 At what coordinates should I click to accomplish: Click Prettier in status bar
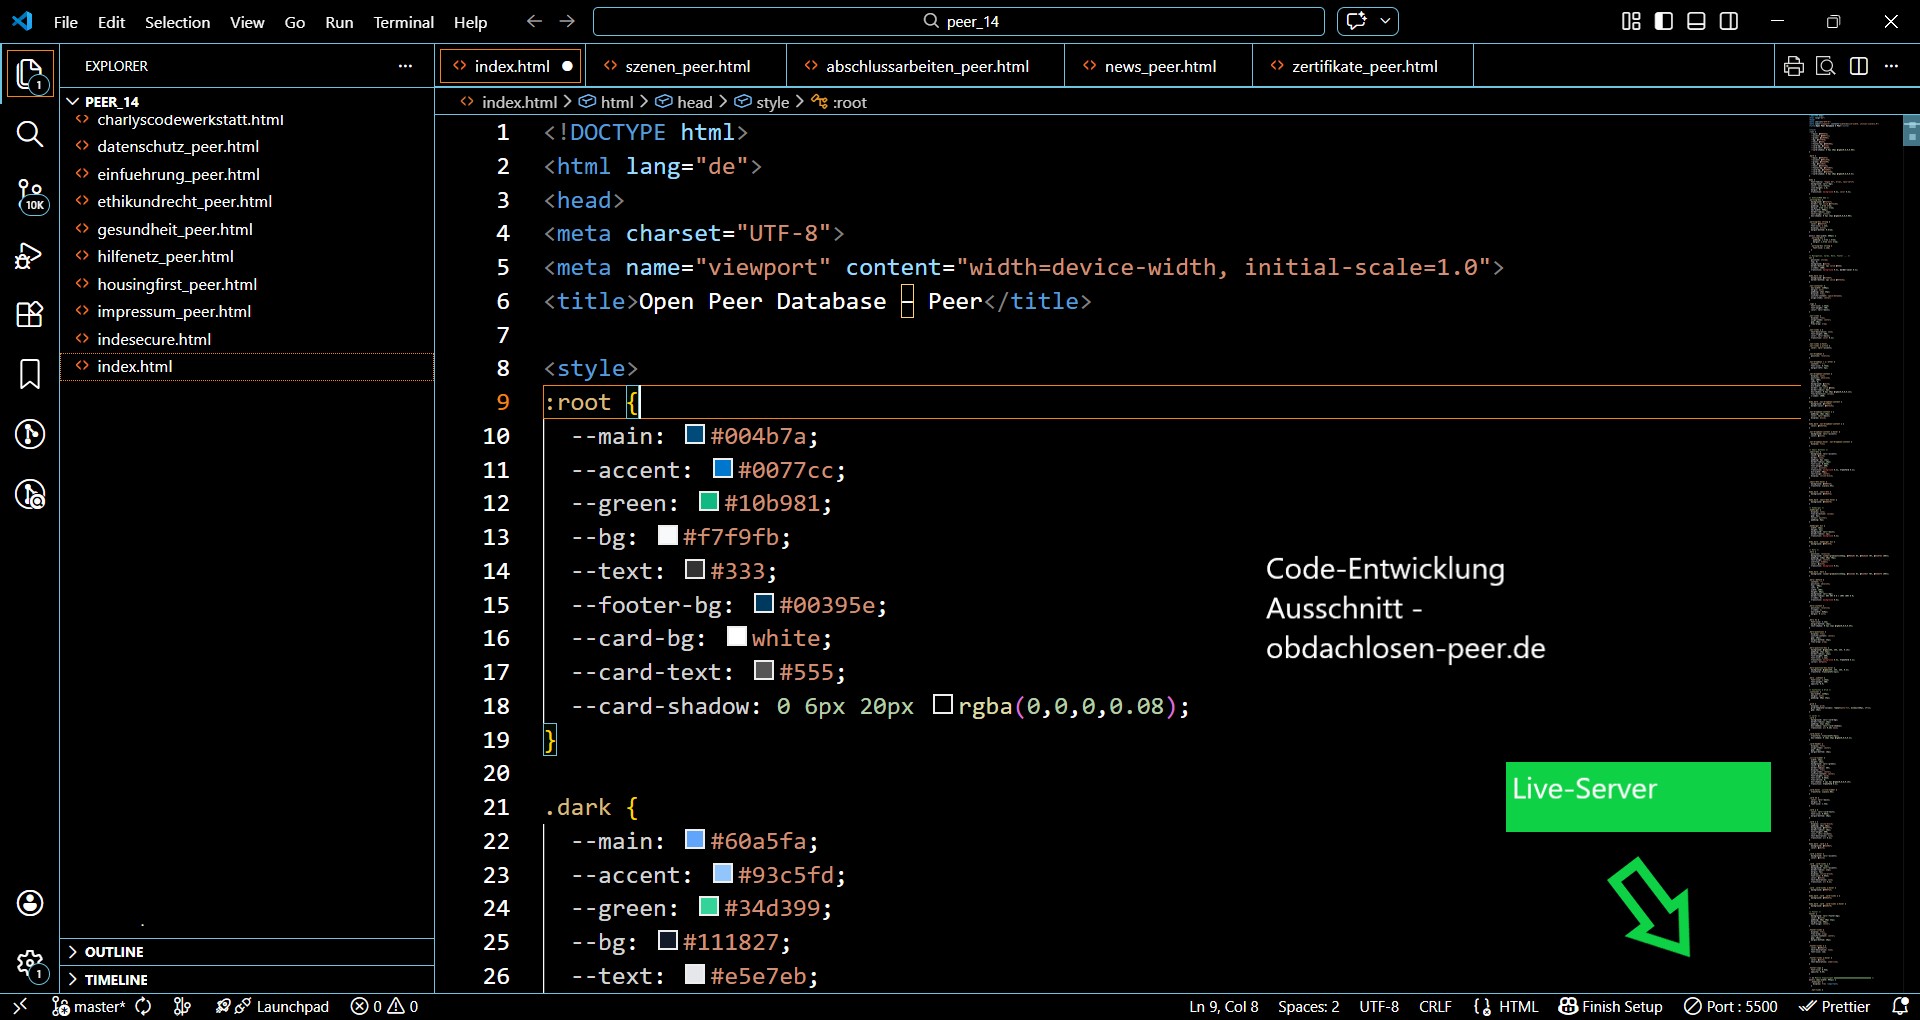click(x=1835, y=1006)
